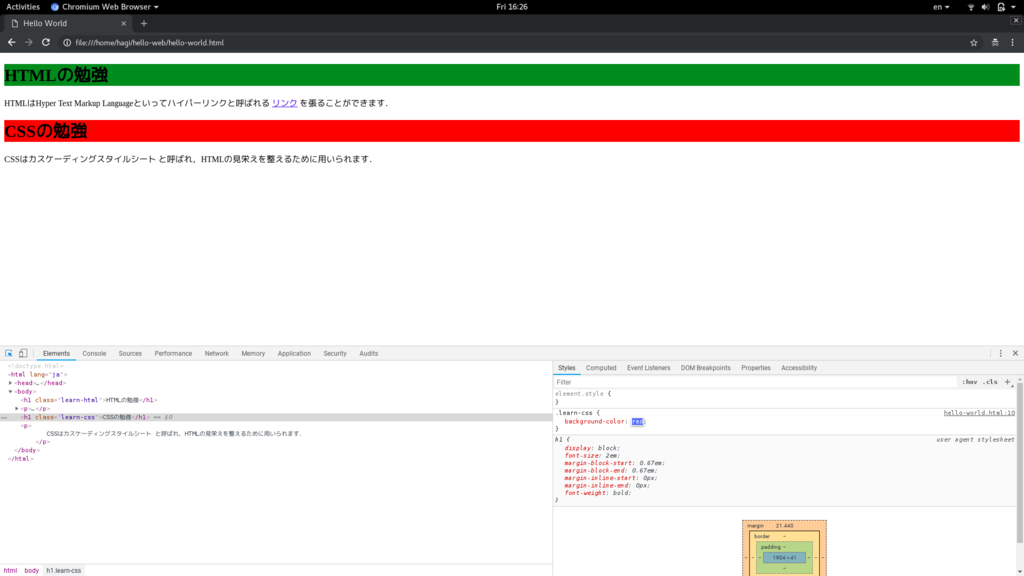Viewport: 1024px width, 576px height.
Task: Bookmark this page with the star icon
Action: 974,42
